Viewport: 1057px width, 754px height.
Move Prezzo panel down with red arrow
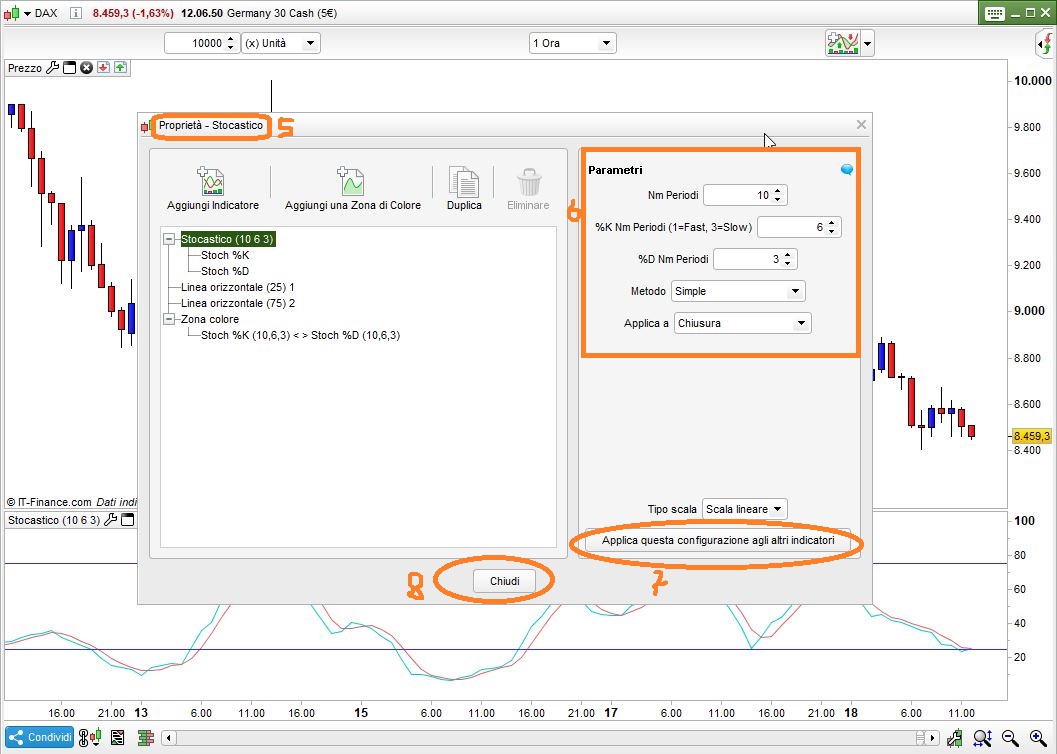103,67
